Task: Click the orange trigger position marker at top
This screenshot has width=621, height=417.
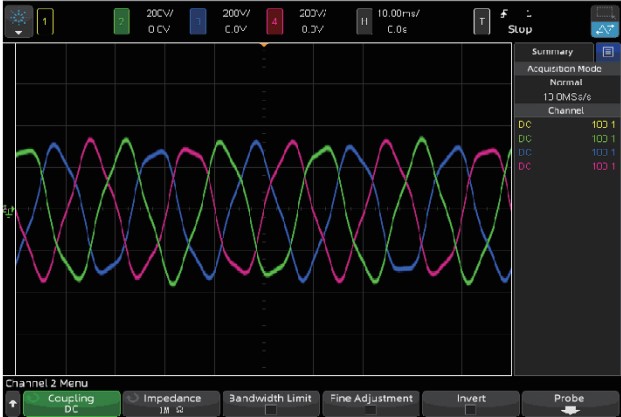Action: (263, 46)
